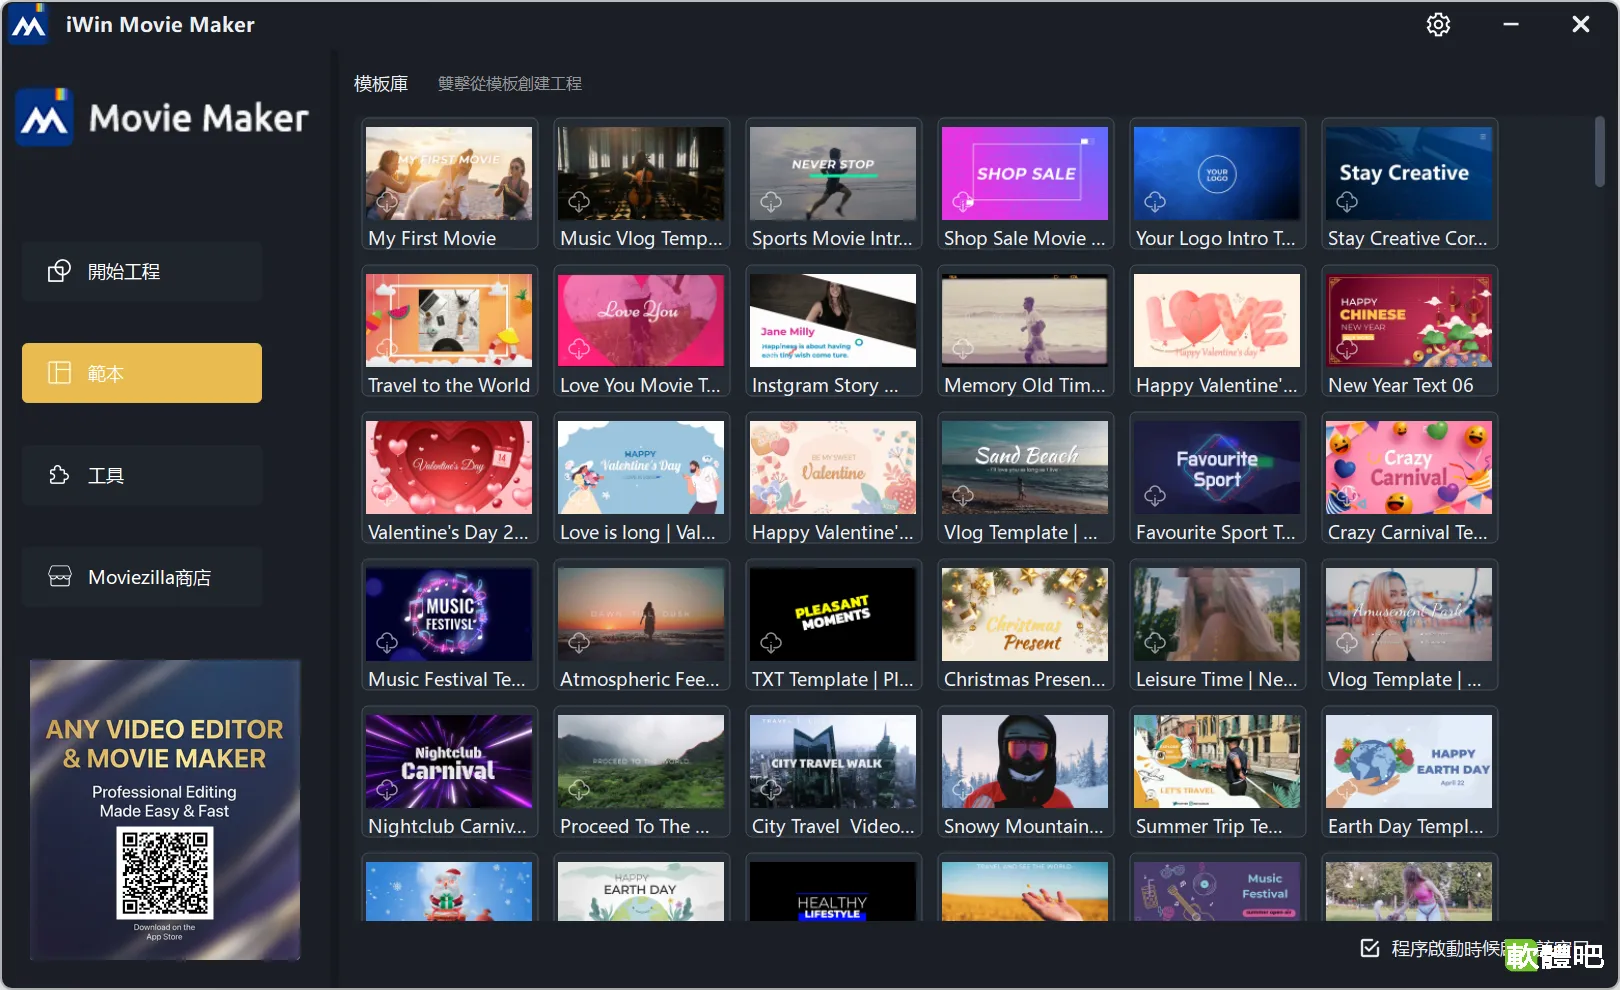Download Atmospheric Feeling template cloud icon

[x=579, y=643]
